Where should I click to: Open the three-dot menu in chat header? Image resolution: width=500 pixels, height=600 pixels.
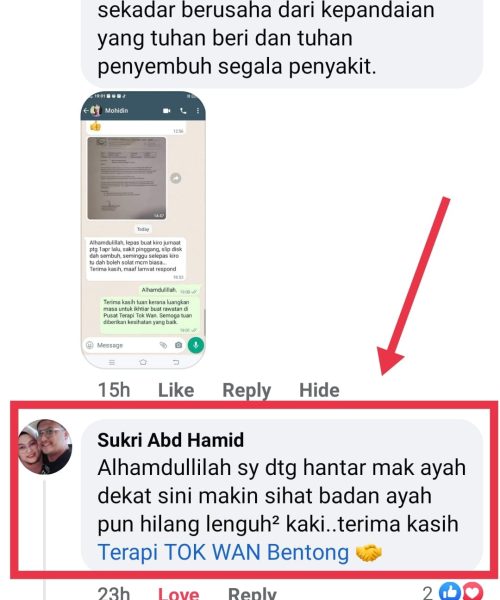tap(198, 111)
